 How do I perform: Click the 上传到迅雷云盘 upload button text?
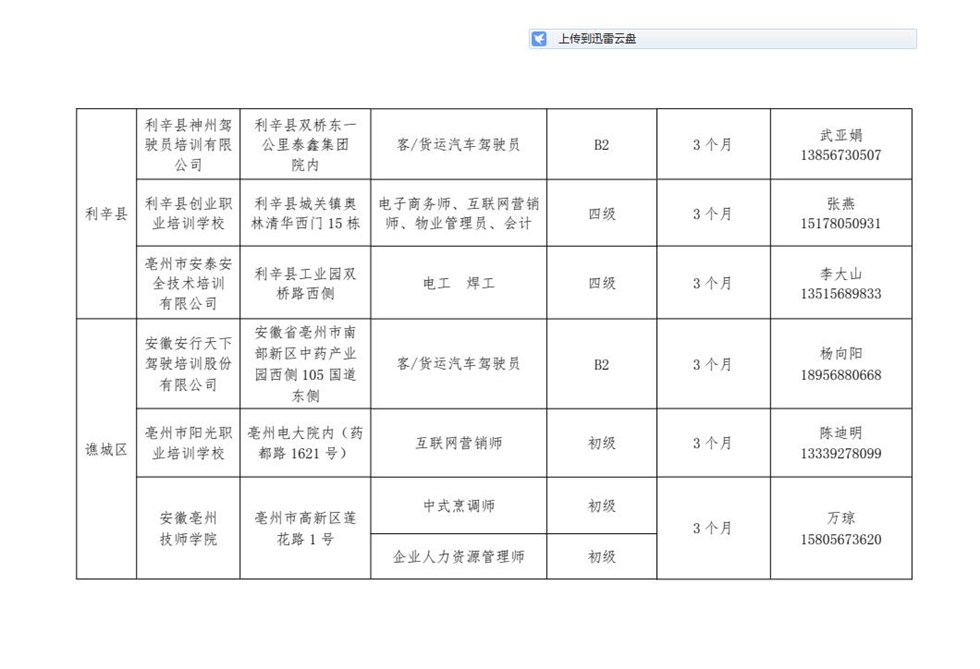597,39
